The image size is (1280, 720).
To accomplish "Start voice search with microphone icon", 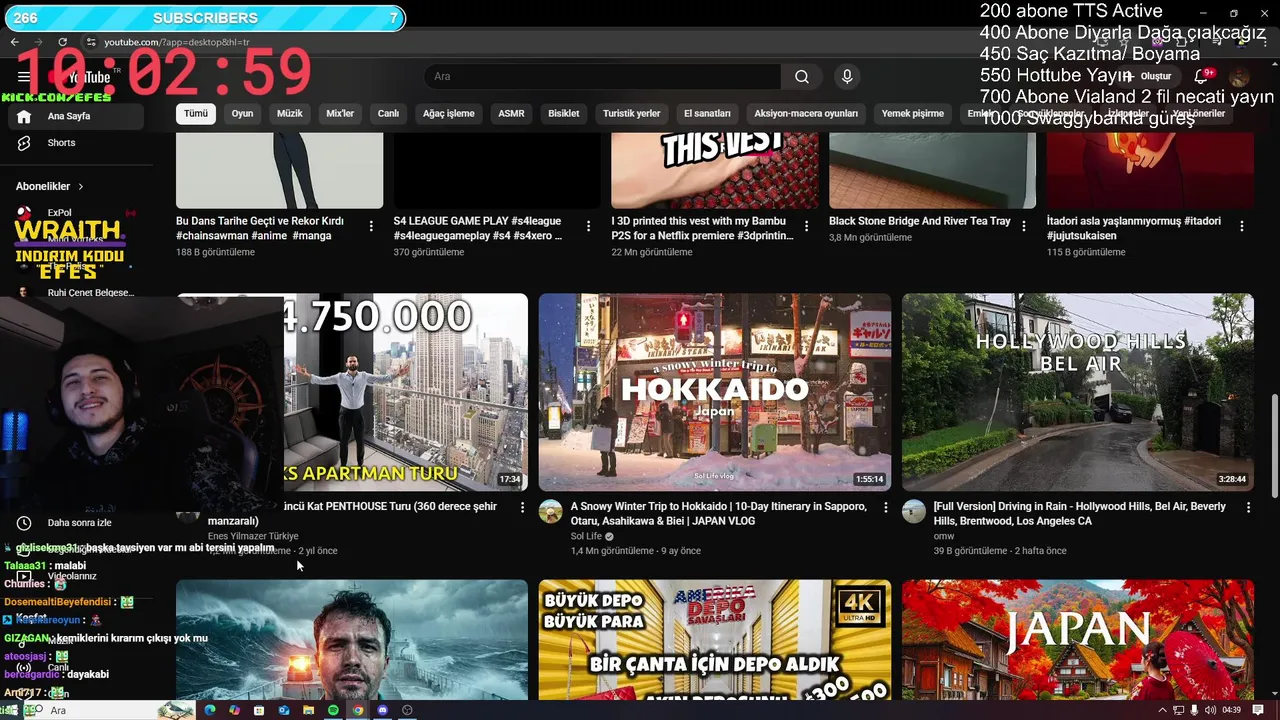I will coord(847,77).
